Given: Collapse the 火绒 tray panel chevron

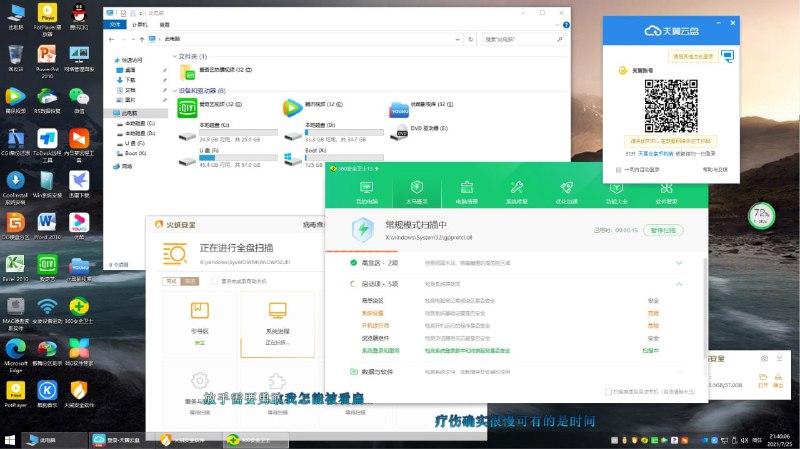Looking at the screenshot, I should point(780,359).
